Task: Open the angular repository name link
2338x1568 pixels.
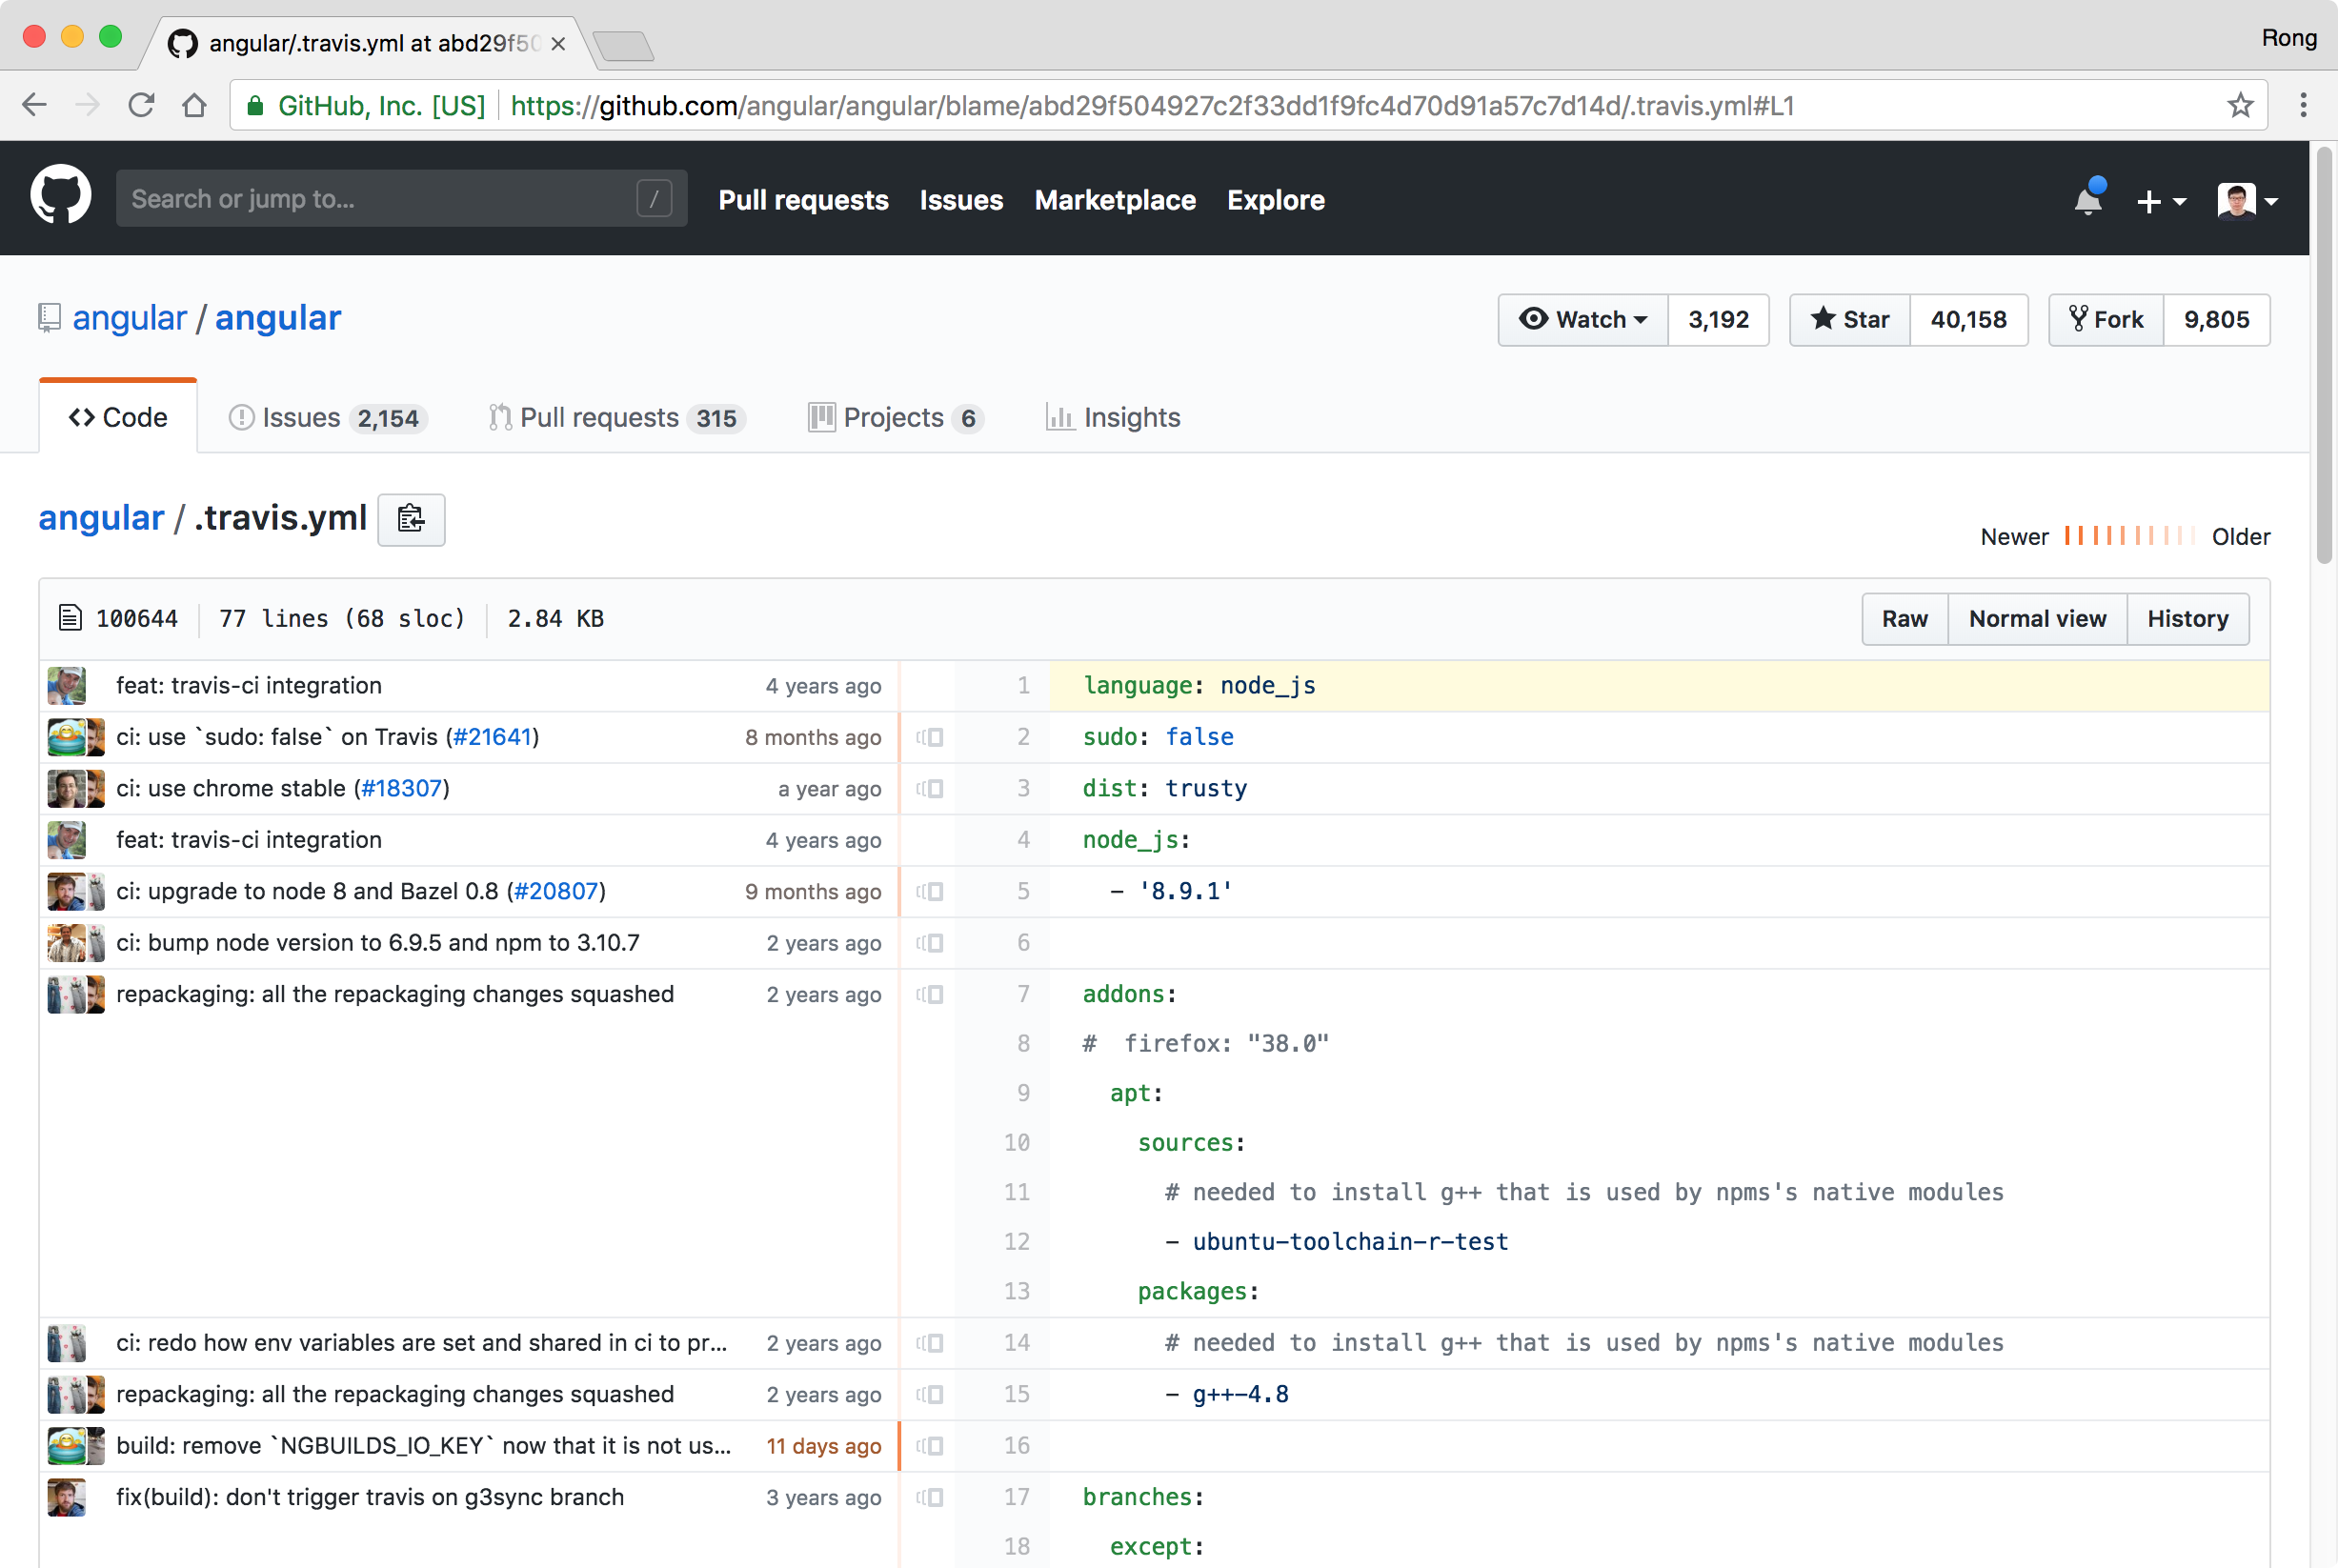Action: (x=278, y=318)
